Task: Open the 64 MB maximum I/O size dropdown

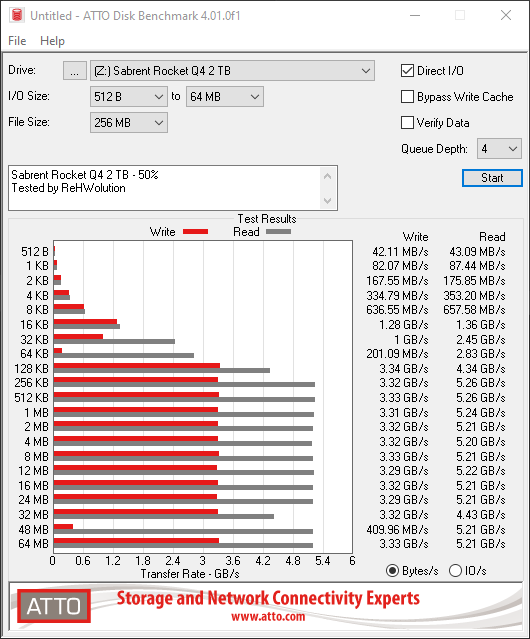Action: [225, 97]
